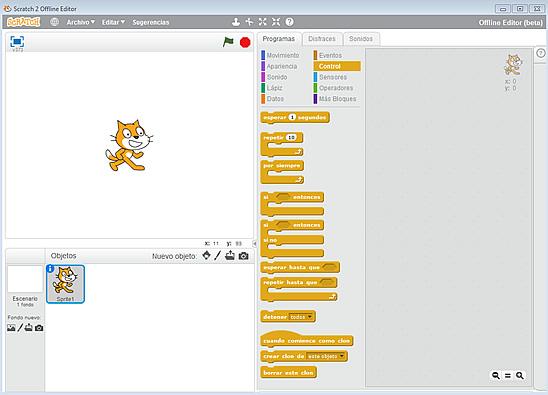Select the Datos block category
The width and height of the screenshot is (548, 395).
point(273,99)
